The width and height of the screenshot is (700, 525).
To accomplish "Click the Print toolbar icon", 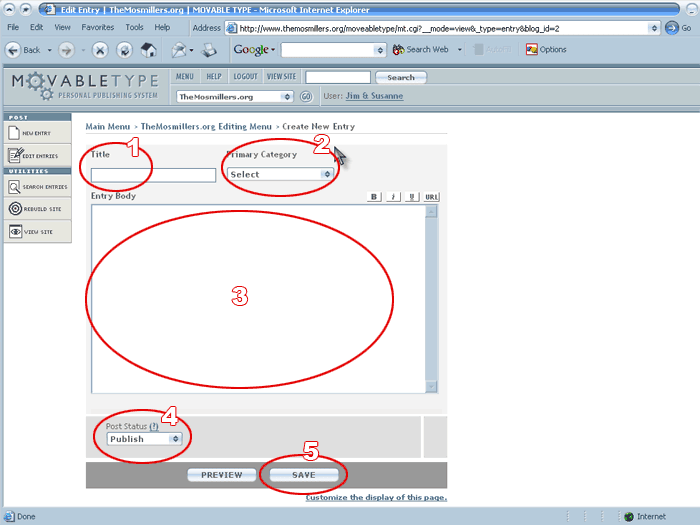I will [x=208, y=50].
